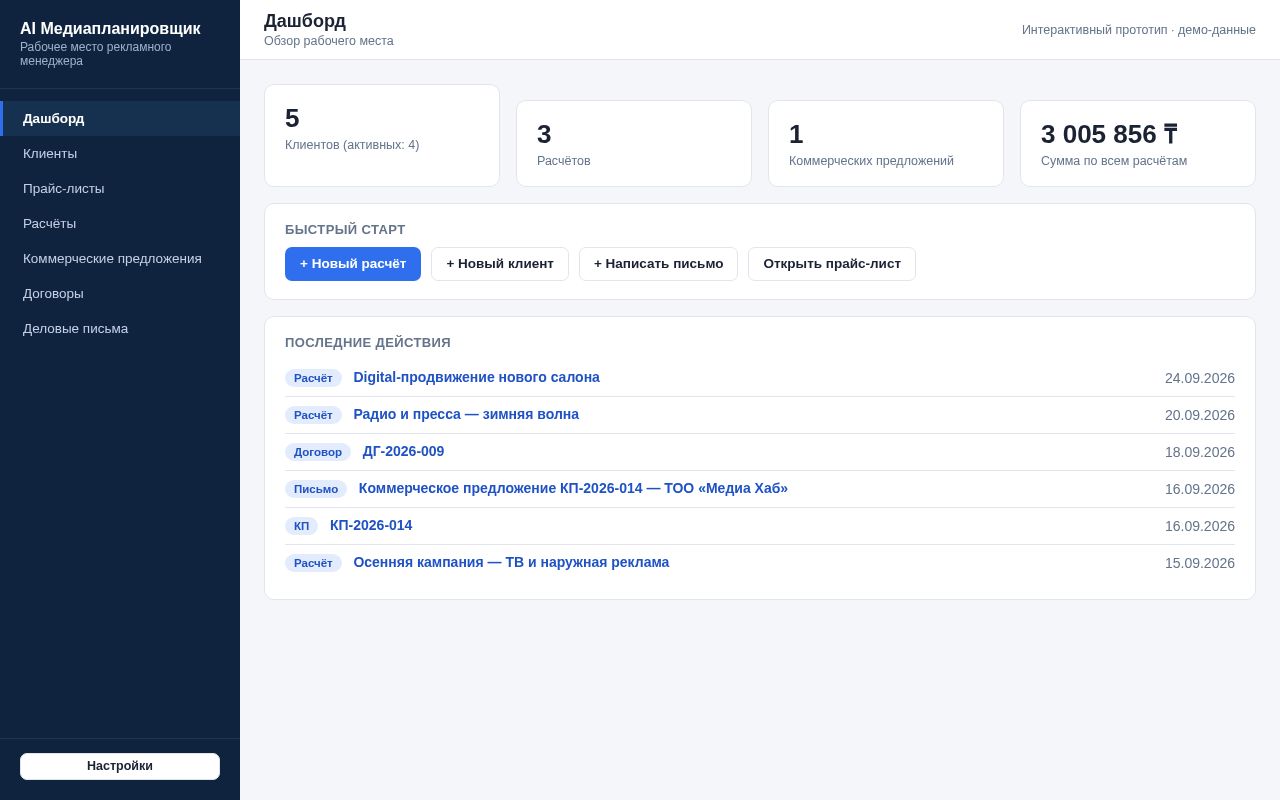Click the date 18.09.2026
Viewport: 1280px width, 800px height.
point(1200,452)
